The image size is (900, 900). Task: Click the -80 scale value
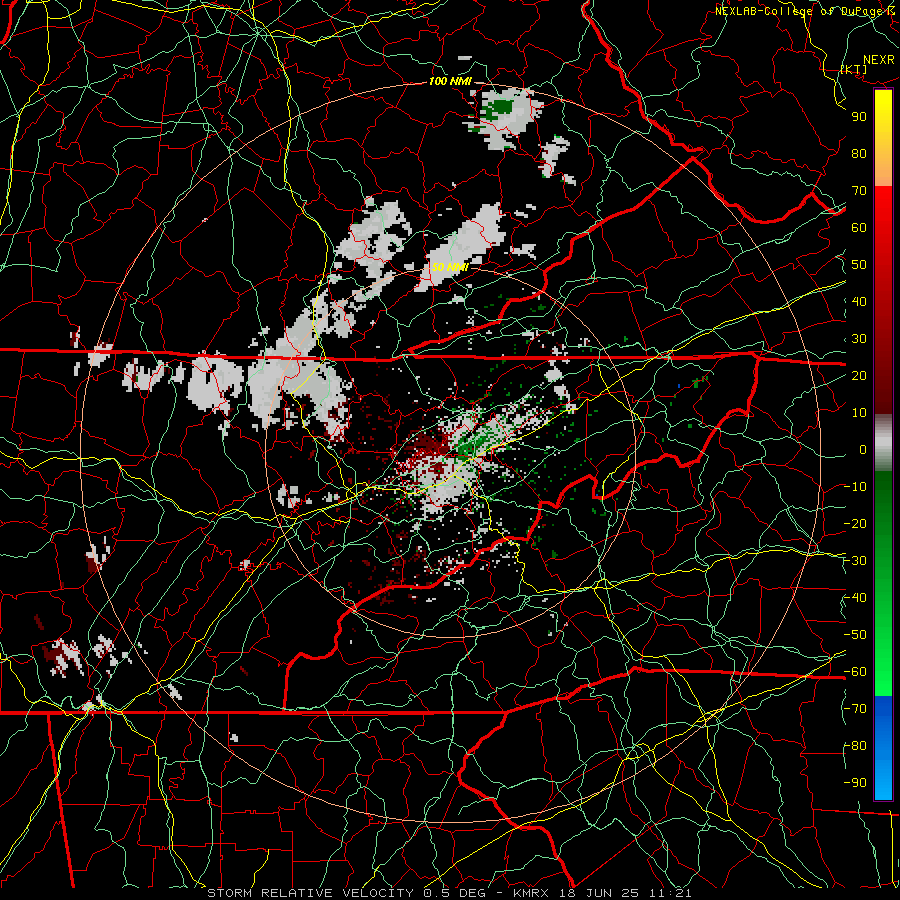pos(855,746)
